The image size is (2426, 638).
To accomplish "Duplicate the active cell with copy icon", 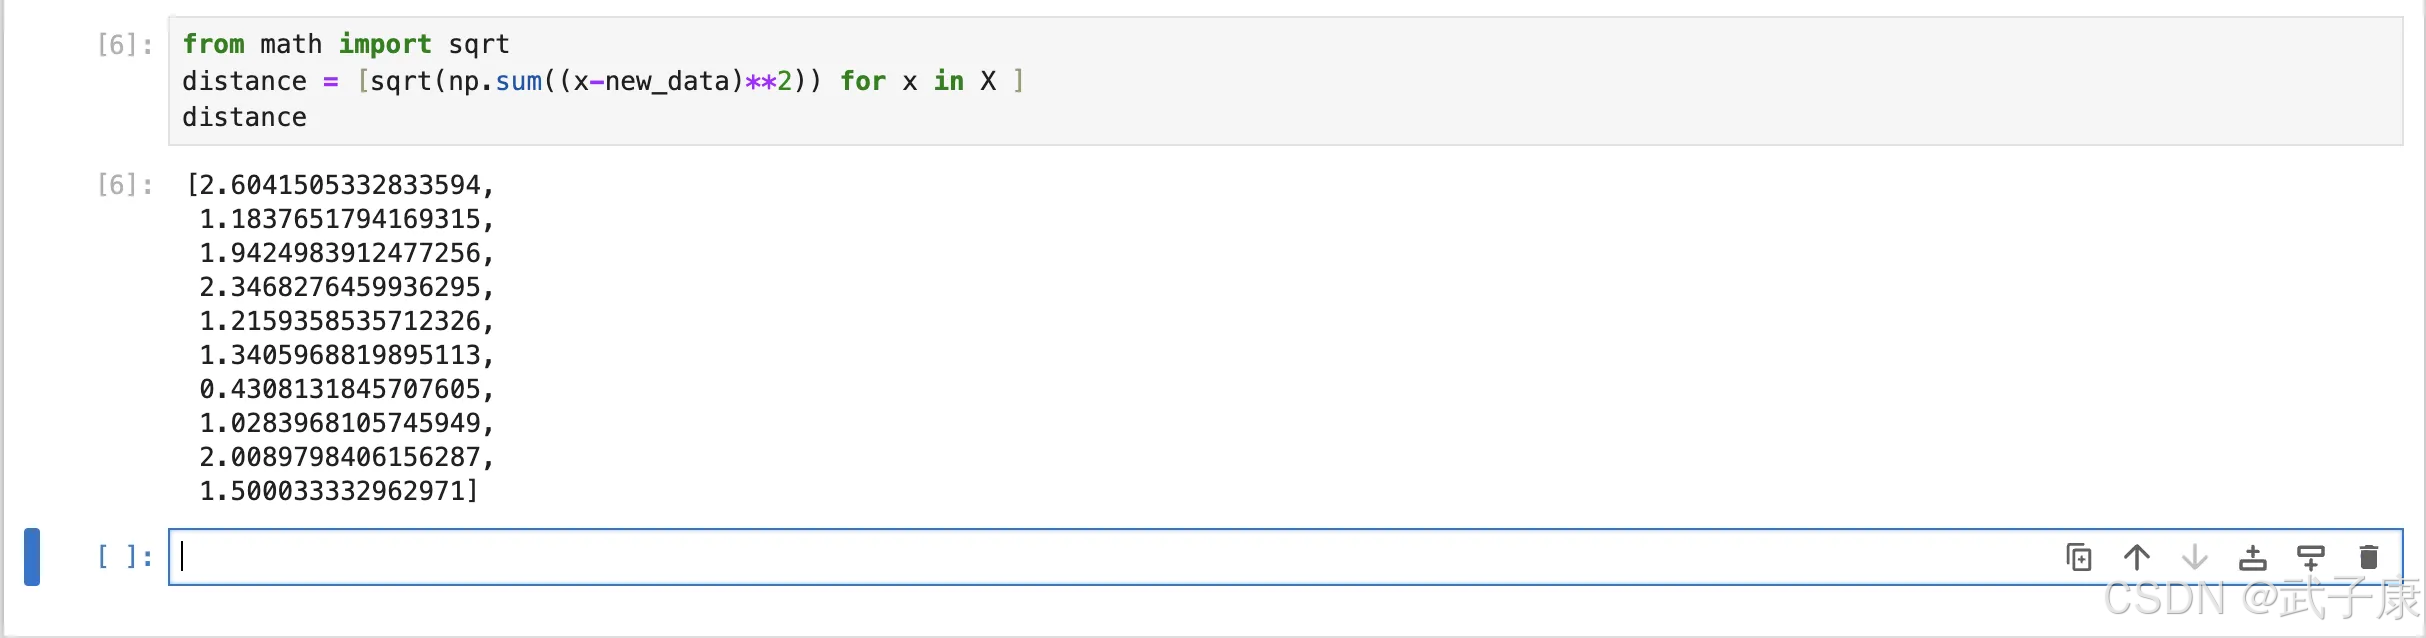I will 2079,557.
